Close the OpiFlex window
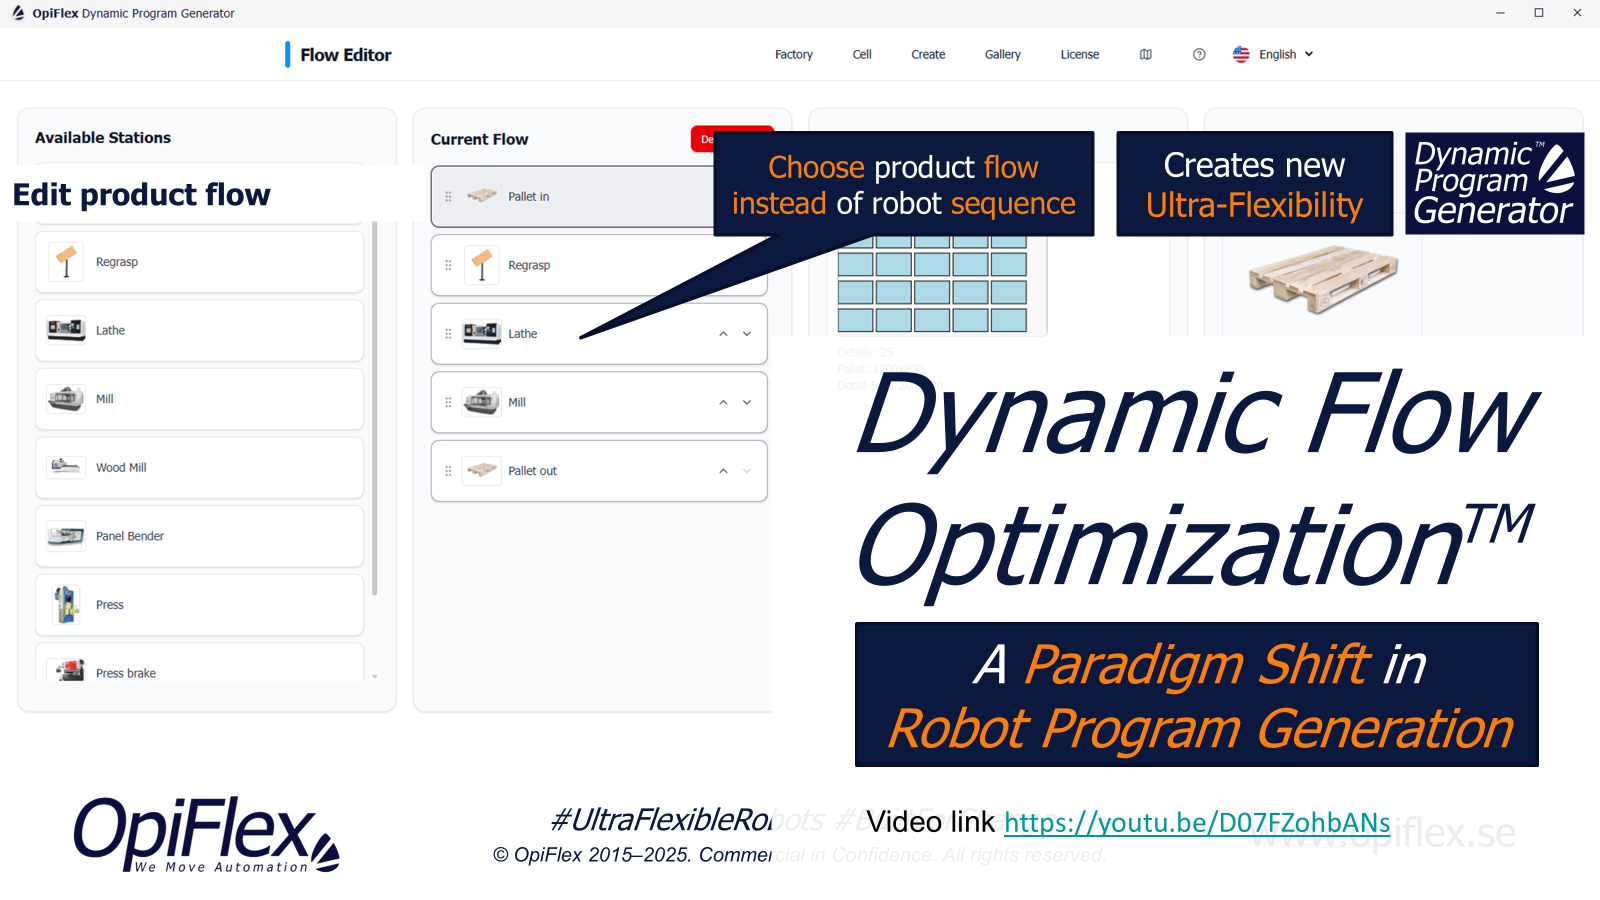This screenshot has width=1600, height=900. [1577, 13]
